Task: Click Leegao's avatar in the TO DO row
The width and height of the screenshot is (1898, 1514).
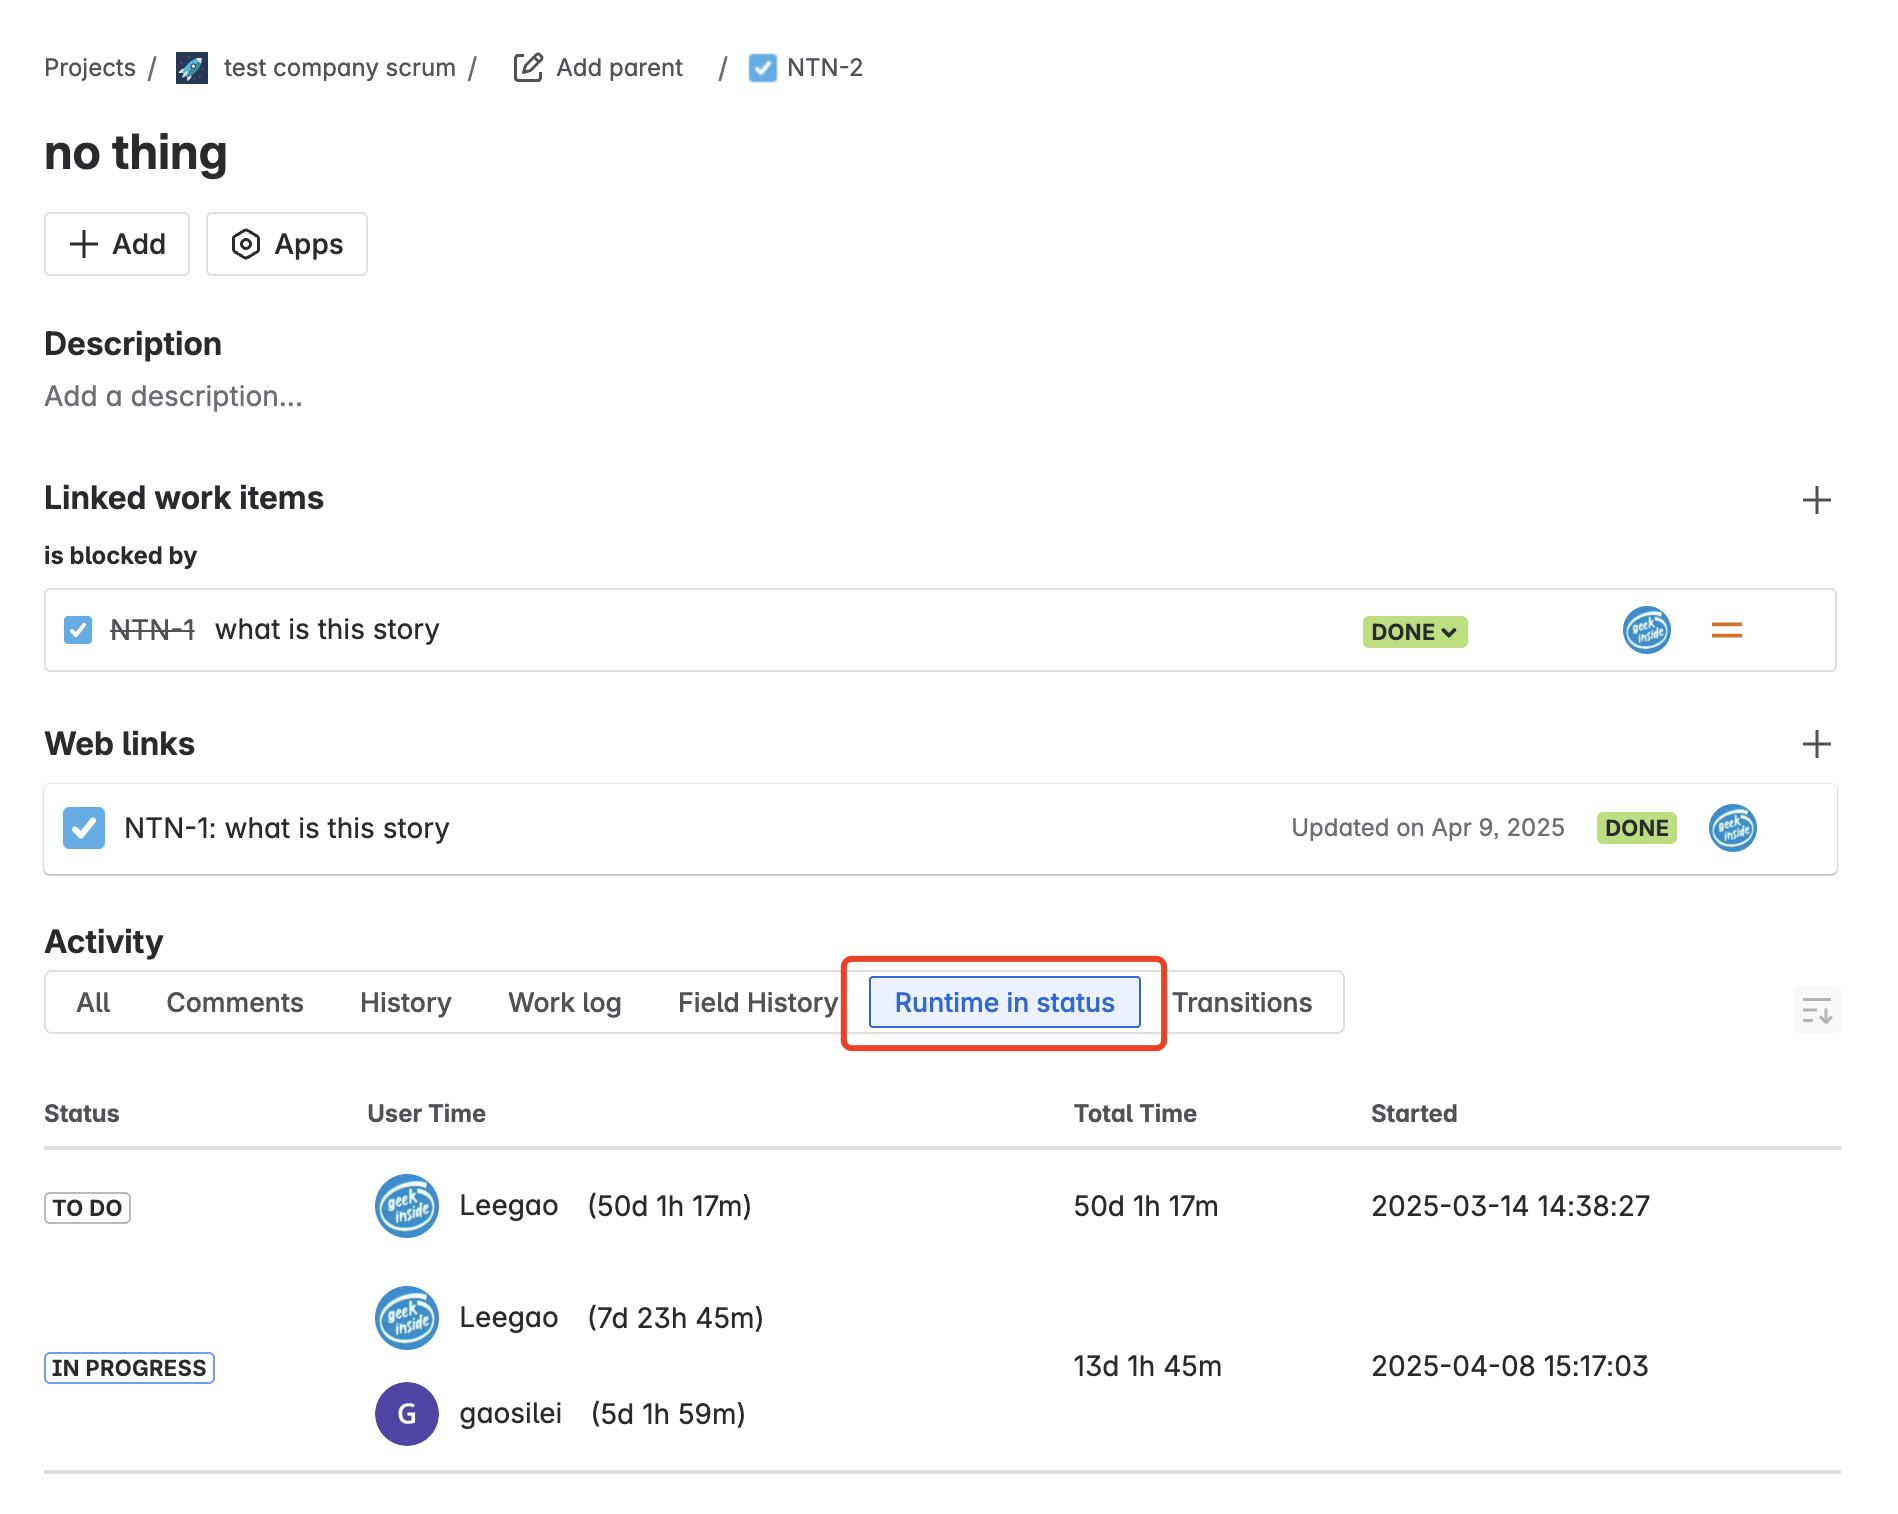Action: coord(406,1206)
